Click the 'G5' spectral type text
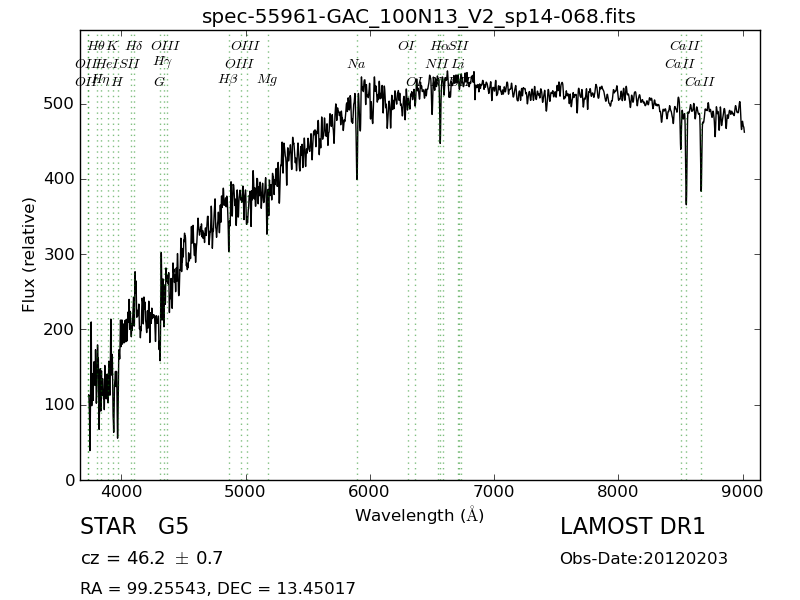This screenshot has width=800, height=600. coord(173,526)
